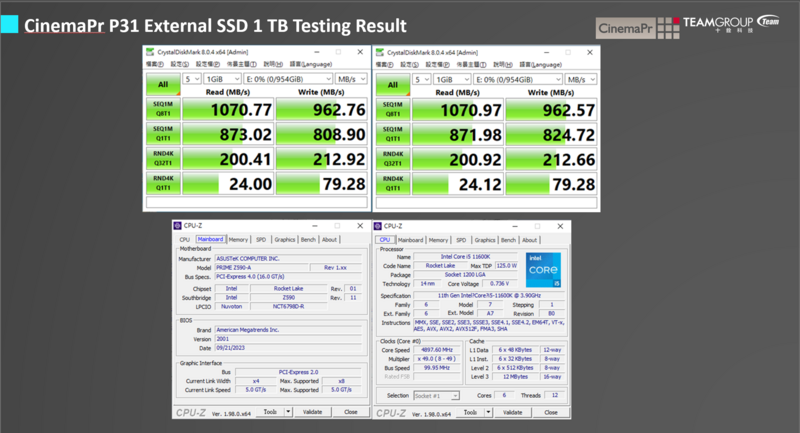Minimize the CPU-Z CPU tab window
This screenshot has height=433, width=800.
[x=515, y=226]
